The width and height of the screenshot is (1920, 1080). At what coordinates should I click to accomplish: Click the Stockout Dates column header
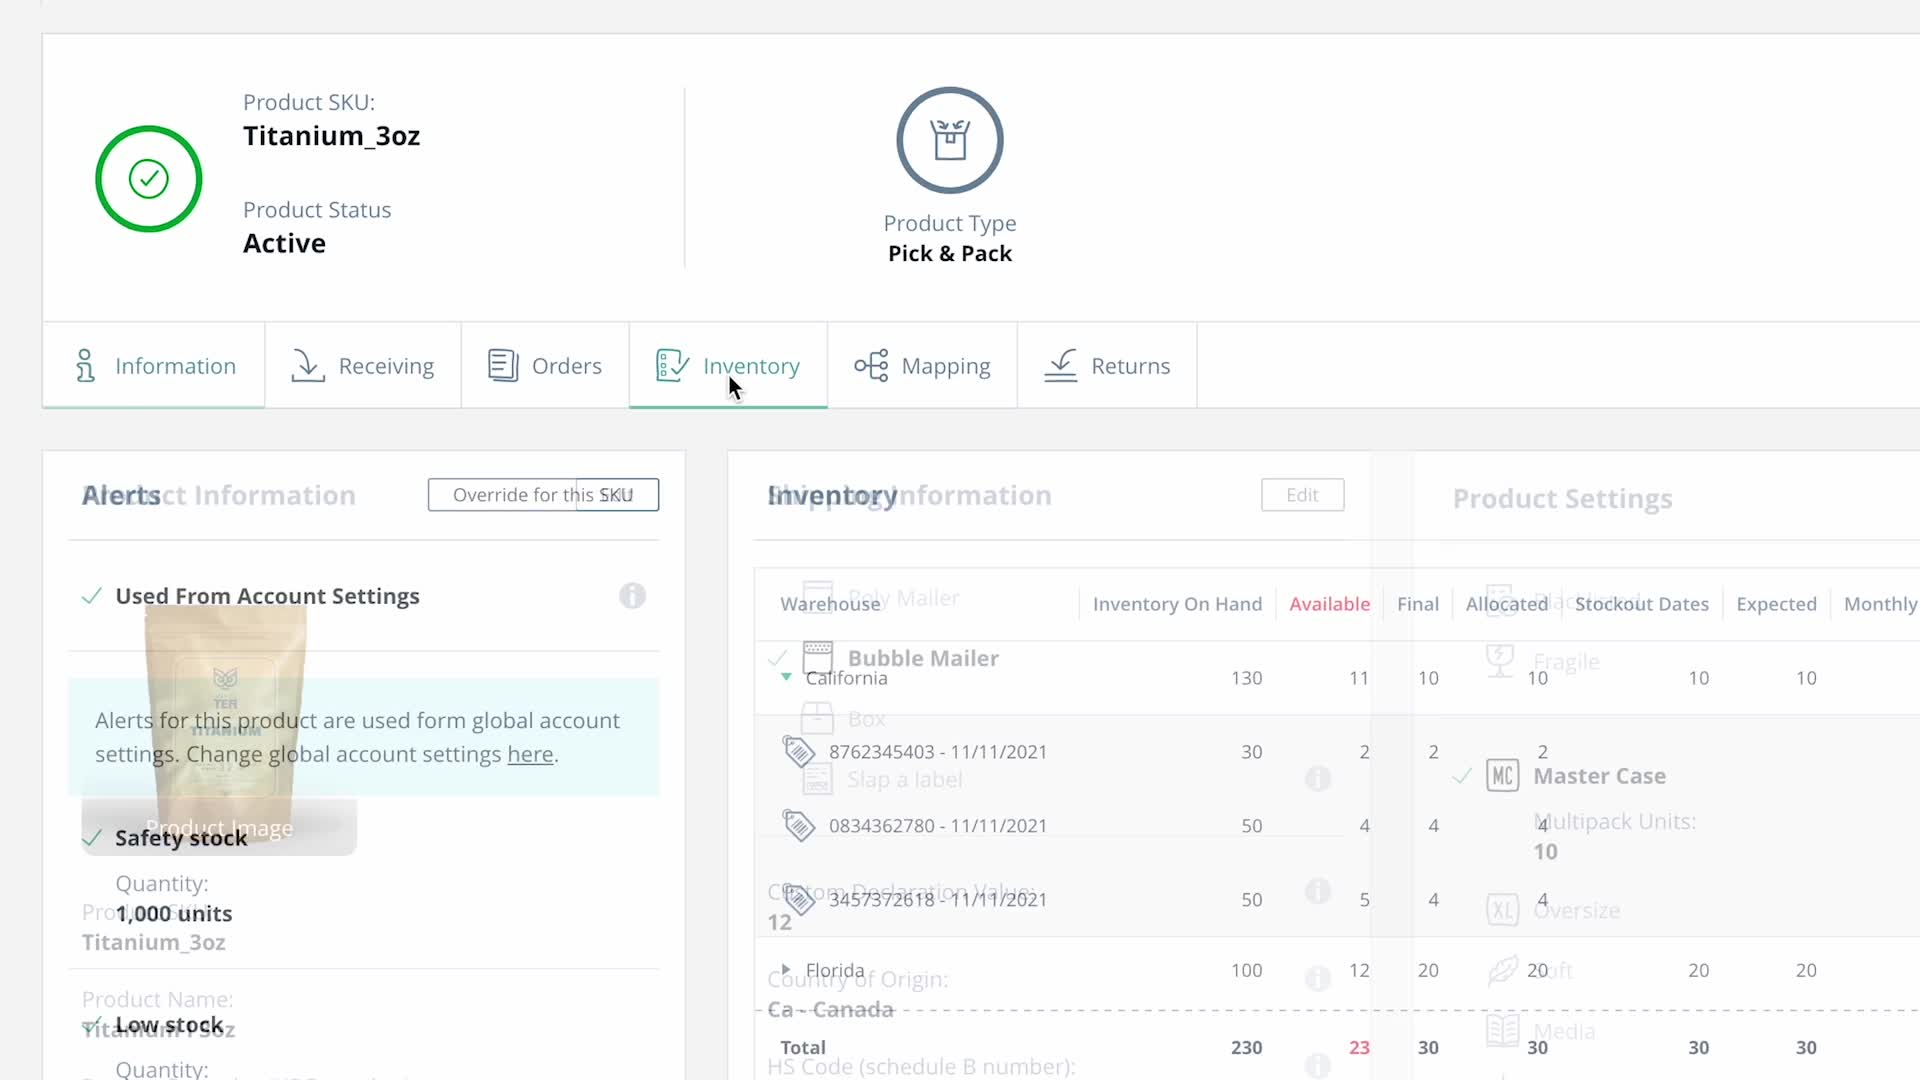(1641, 604)
